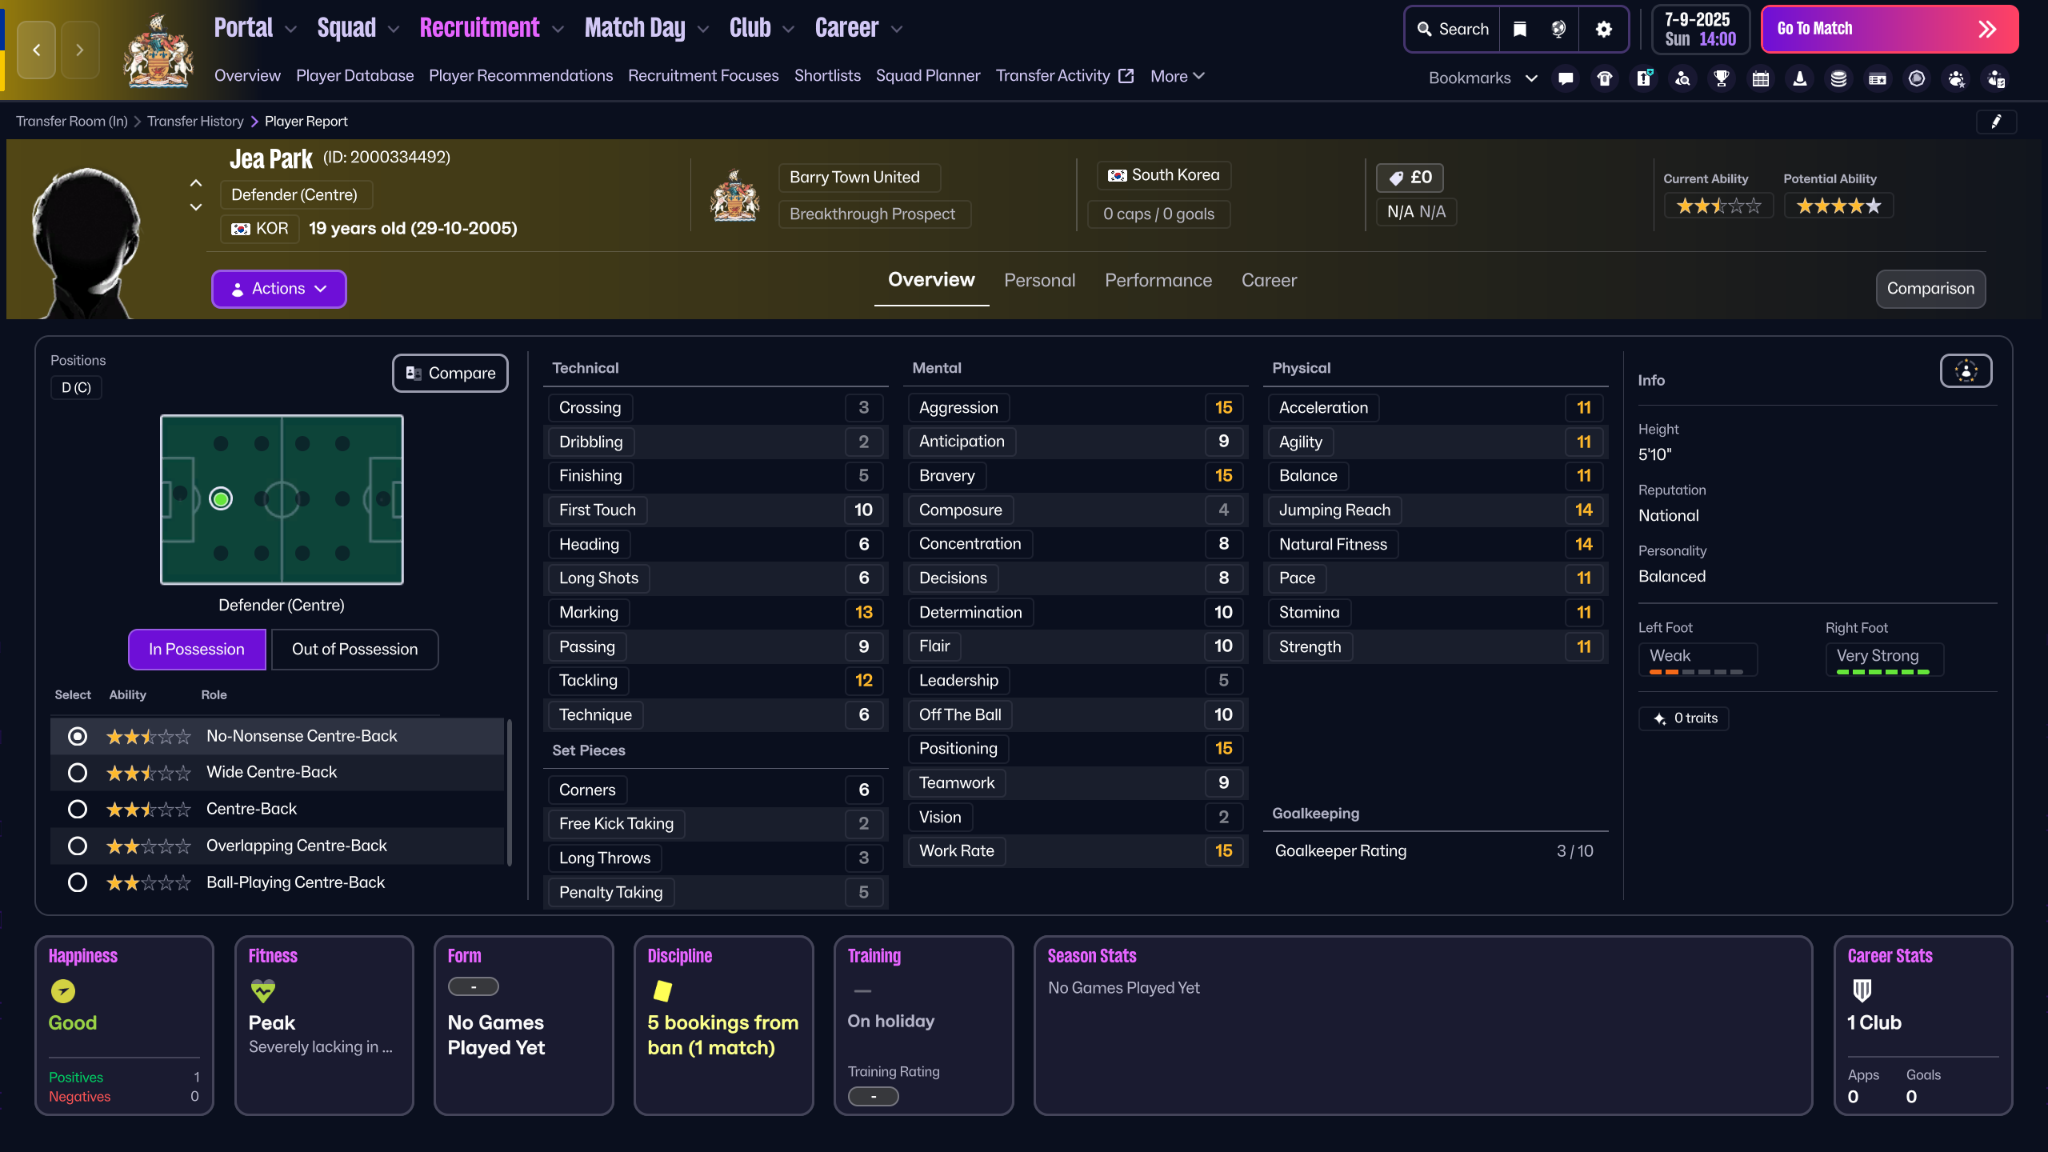Switch to Out of Possession view
Image resolution: width=2048 pixels, height=1152 pixels.
point(354,649)
